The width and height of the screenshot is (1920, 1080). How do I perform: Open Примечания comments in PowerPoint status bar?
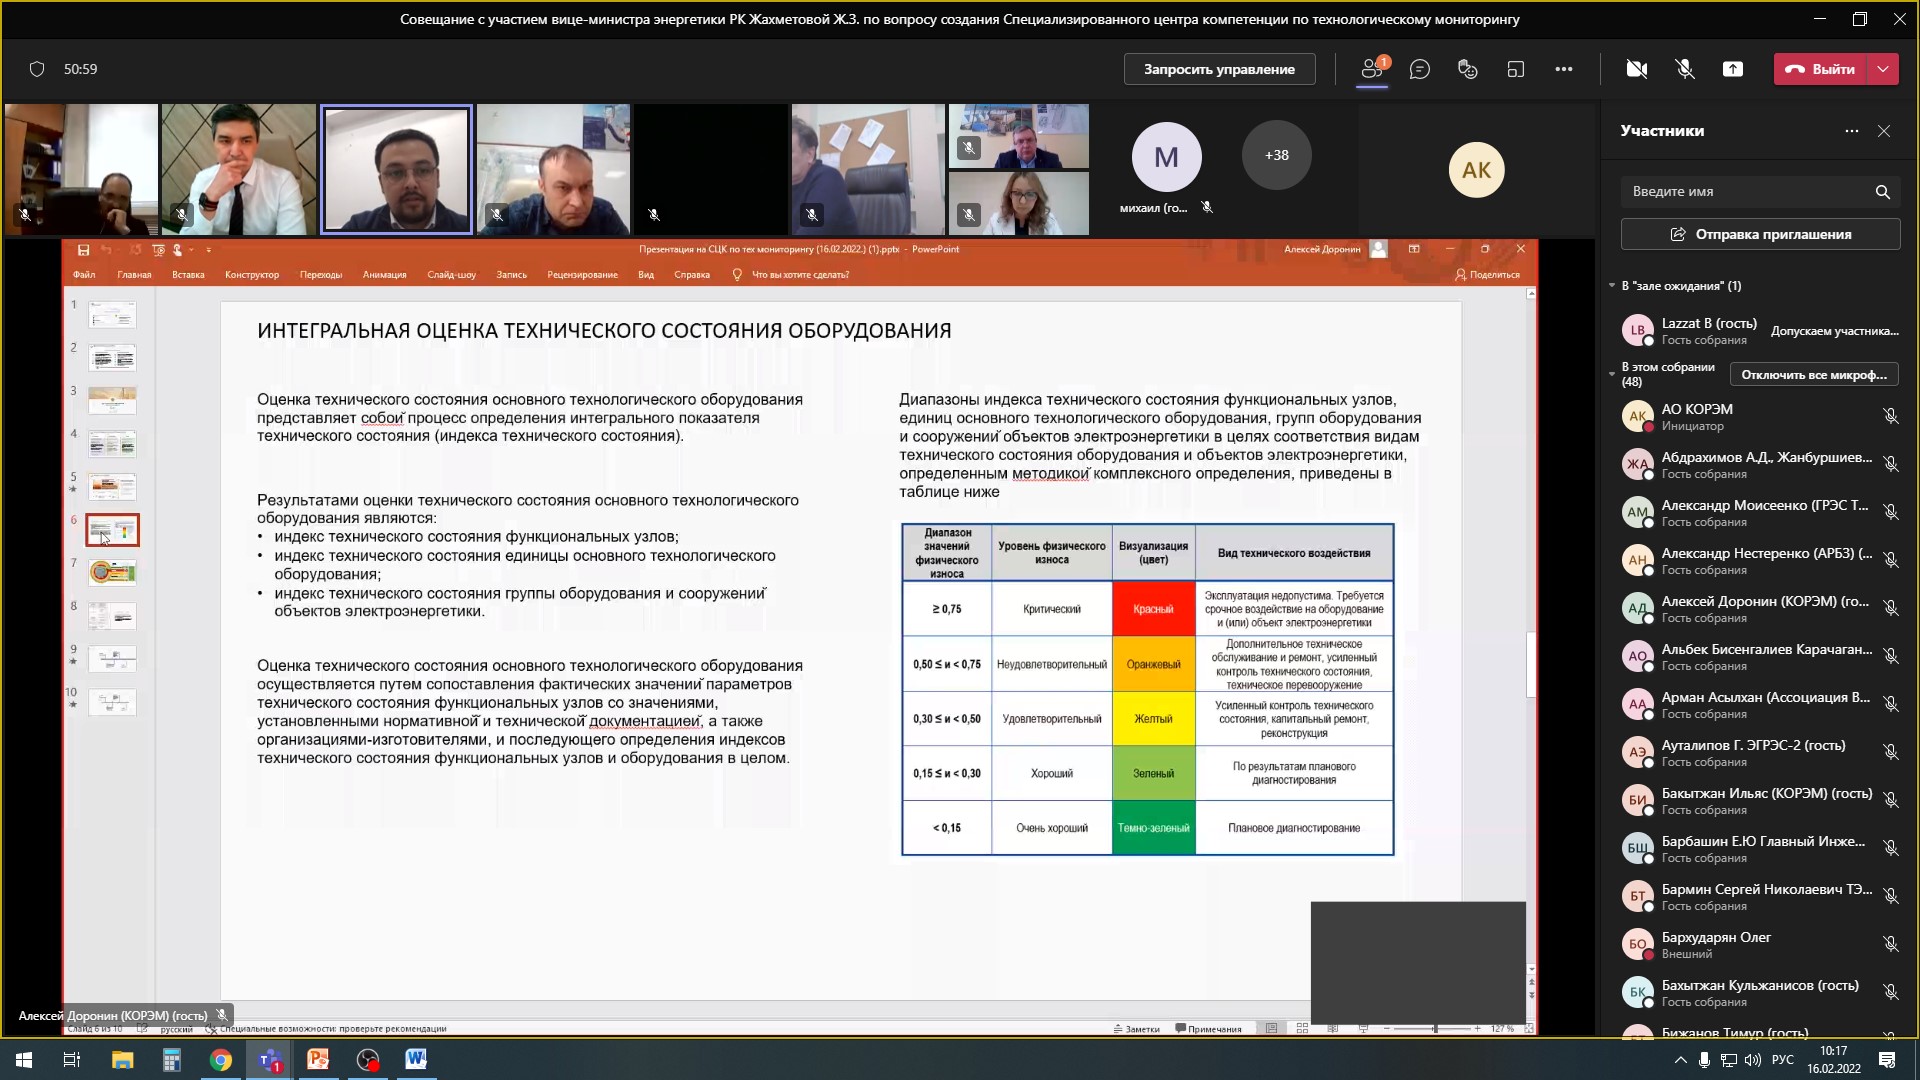pos(1209,1029)
